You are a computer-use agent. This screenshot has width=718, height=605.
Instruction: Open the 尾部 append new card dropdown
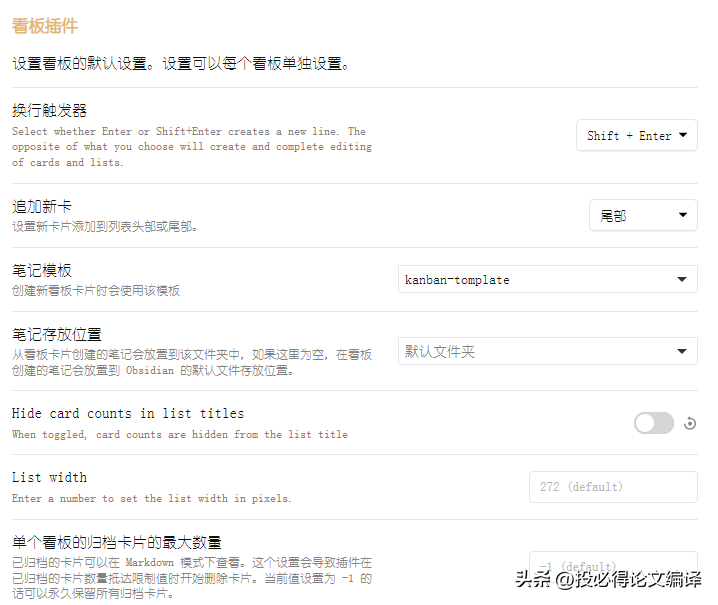[x=643, y=215]
